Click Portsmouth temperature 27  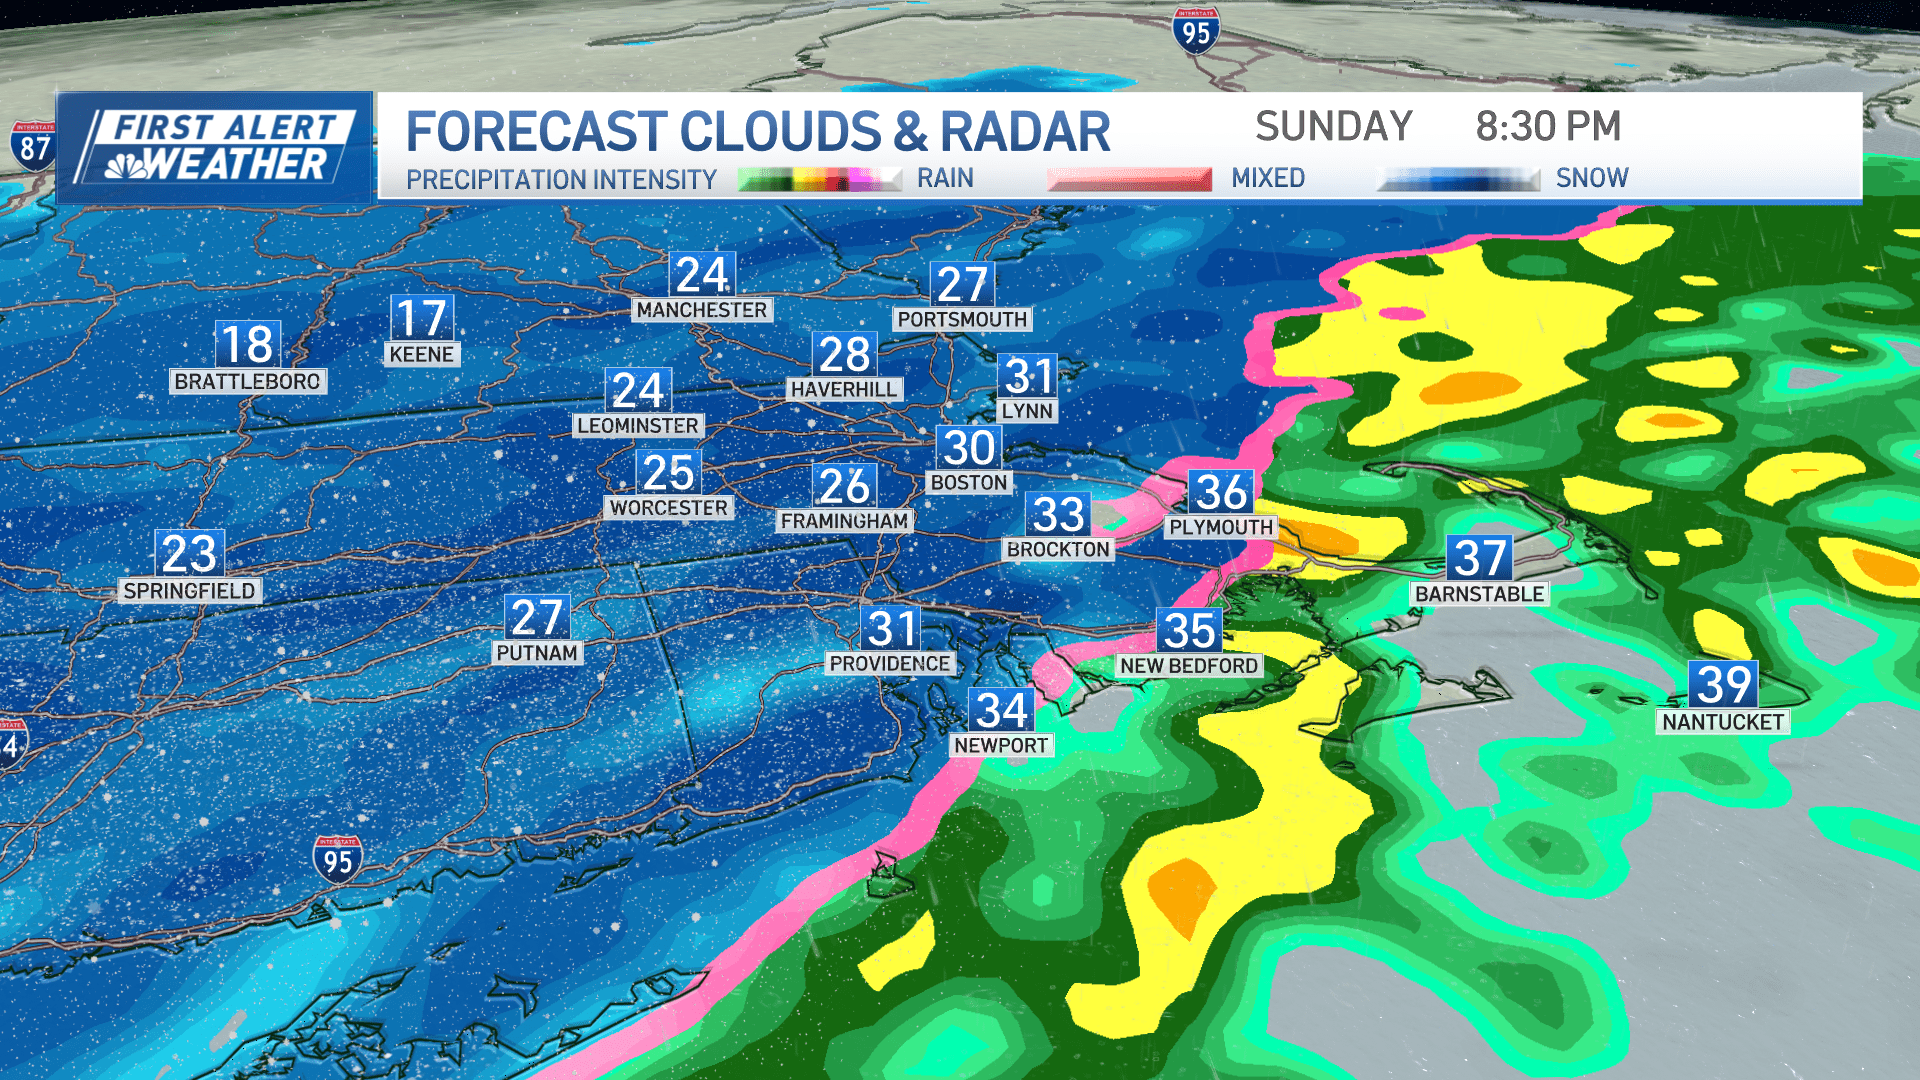(962, 284)
